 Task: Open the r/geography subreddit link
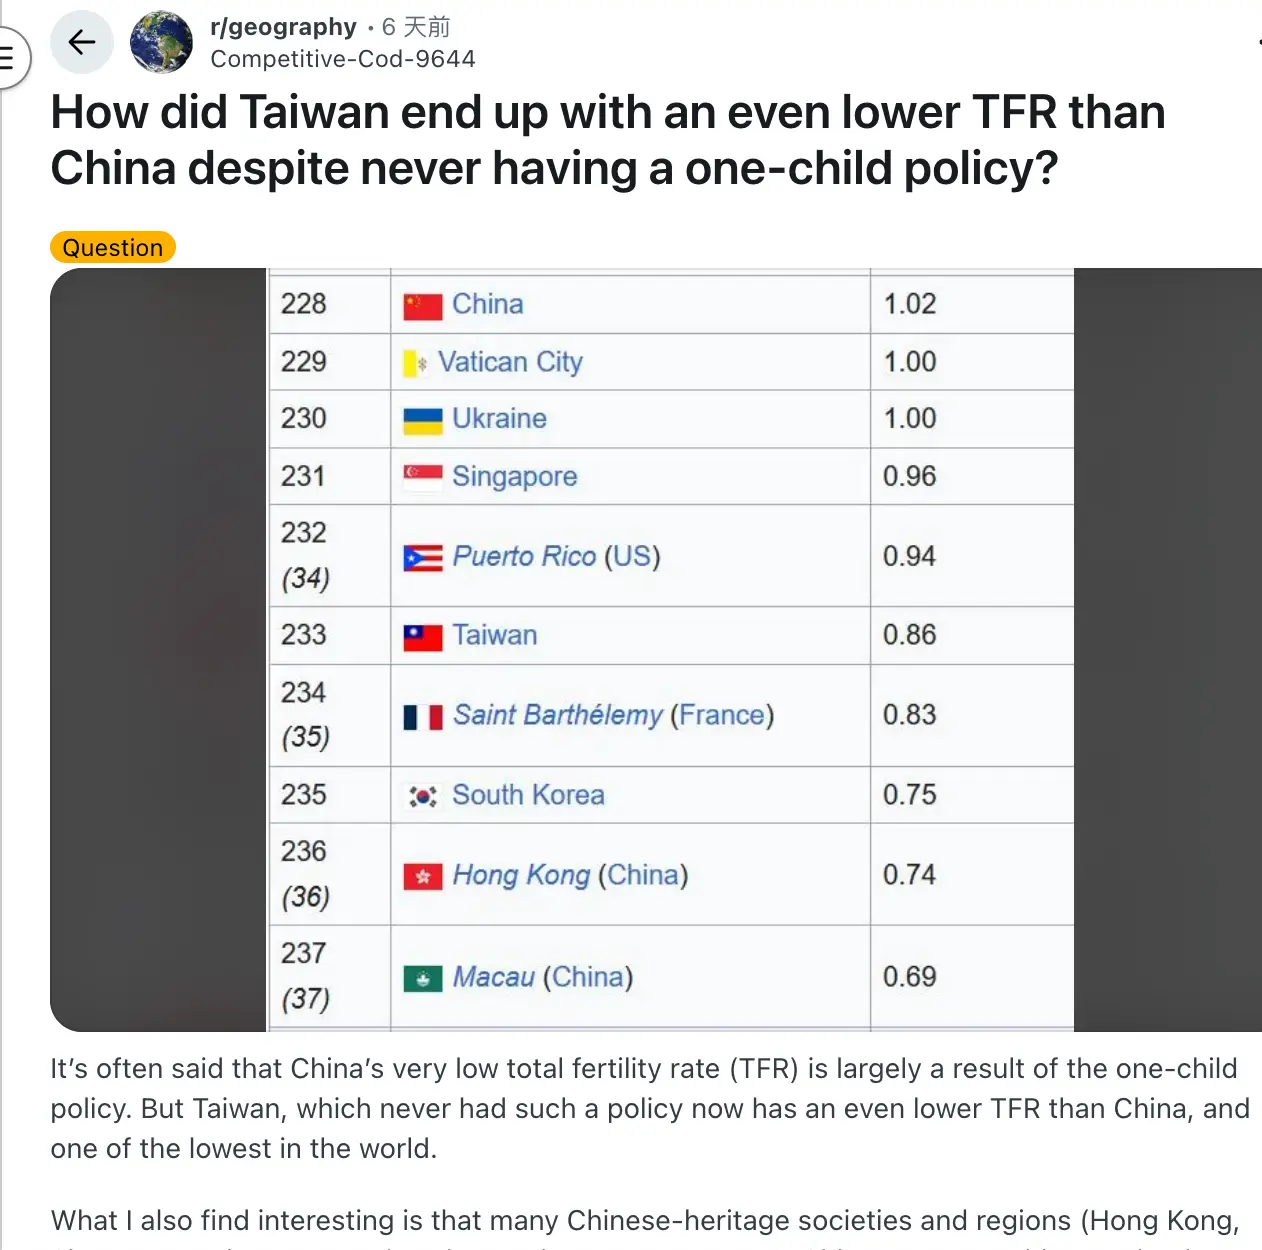tap(283, 27)
